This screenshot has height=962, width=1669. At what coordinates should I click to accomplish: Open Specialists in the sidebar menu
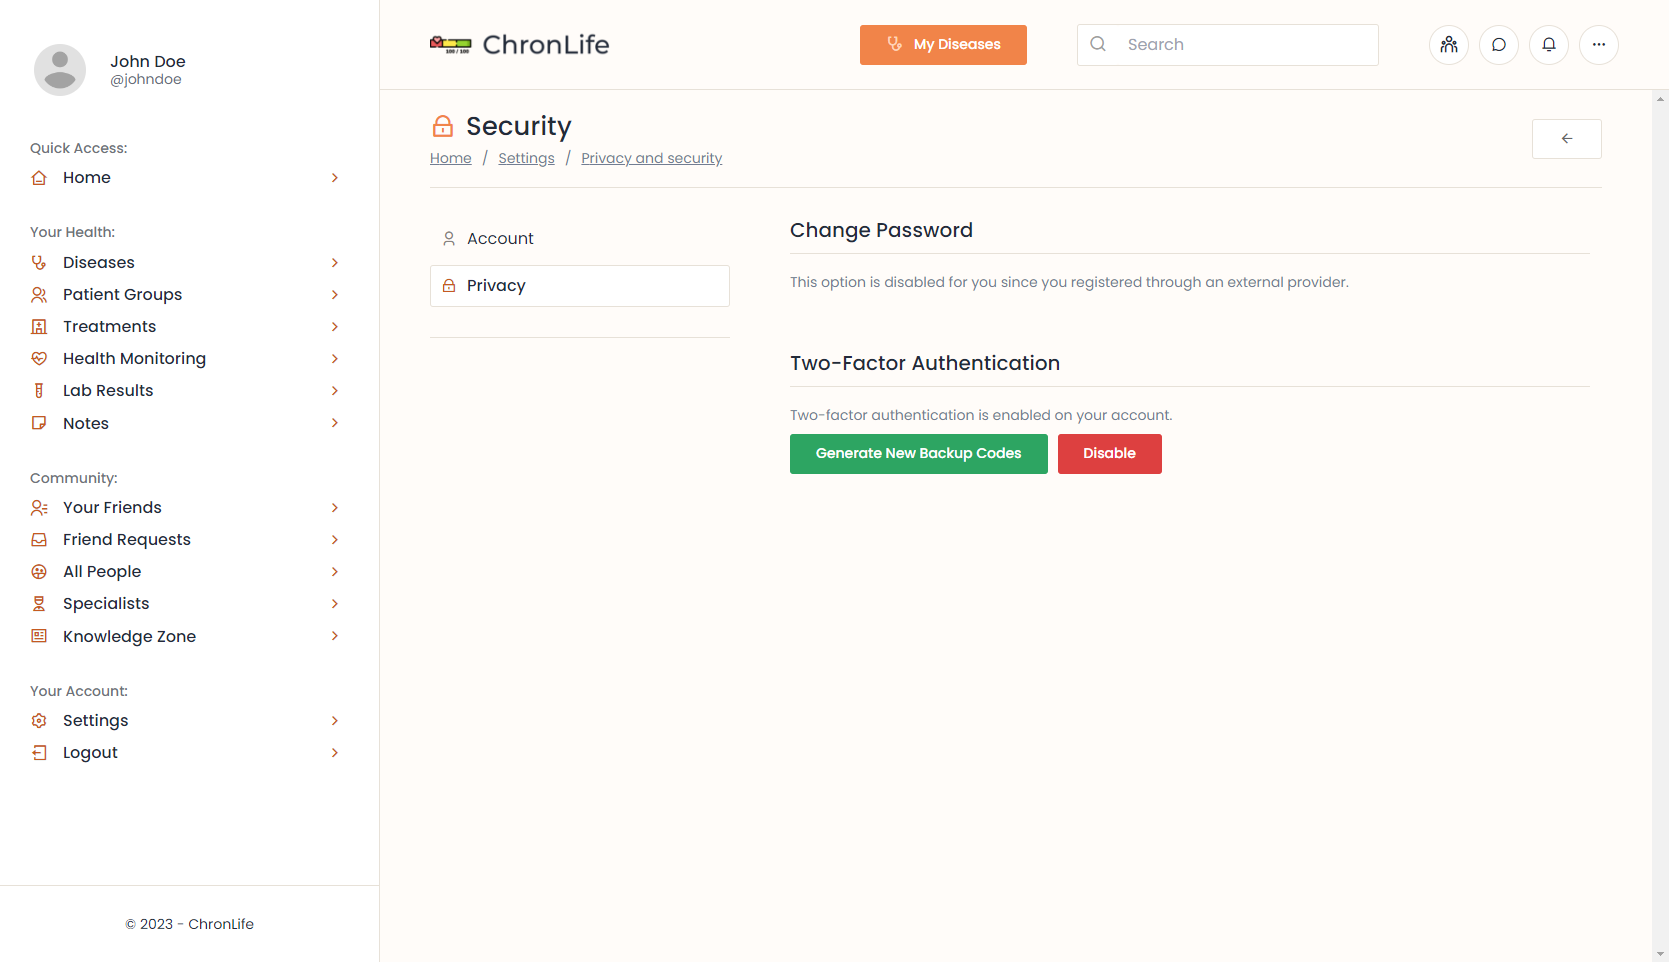185,604
